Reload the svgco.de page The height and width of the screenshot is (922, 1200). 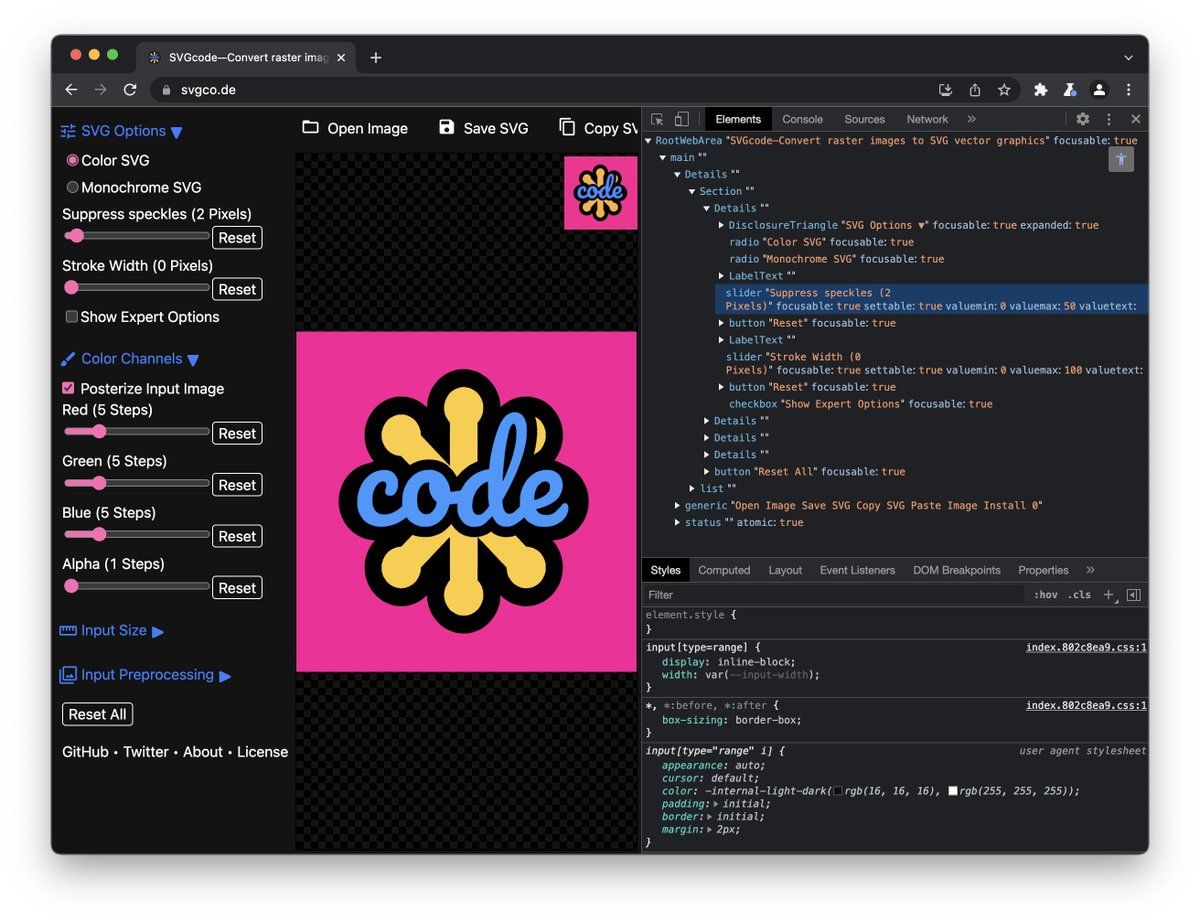tap(130, 90)
